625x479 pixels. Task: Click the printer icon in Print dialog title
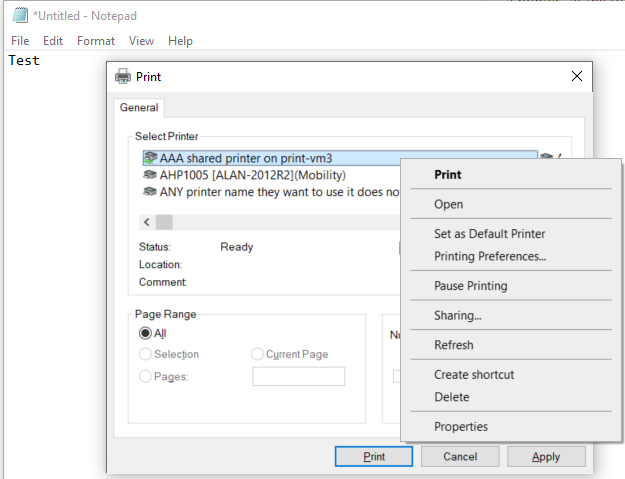point(123,76)
